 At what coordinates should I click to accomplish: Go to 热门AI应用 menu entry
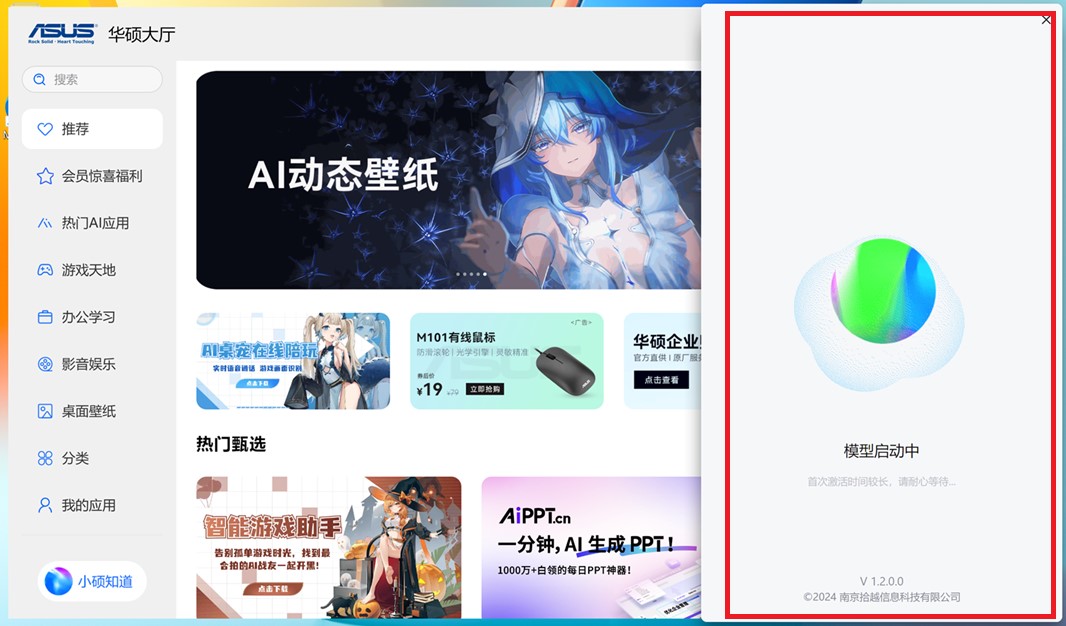[92, 223]
